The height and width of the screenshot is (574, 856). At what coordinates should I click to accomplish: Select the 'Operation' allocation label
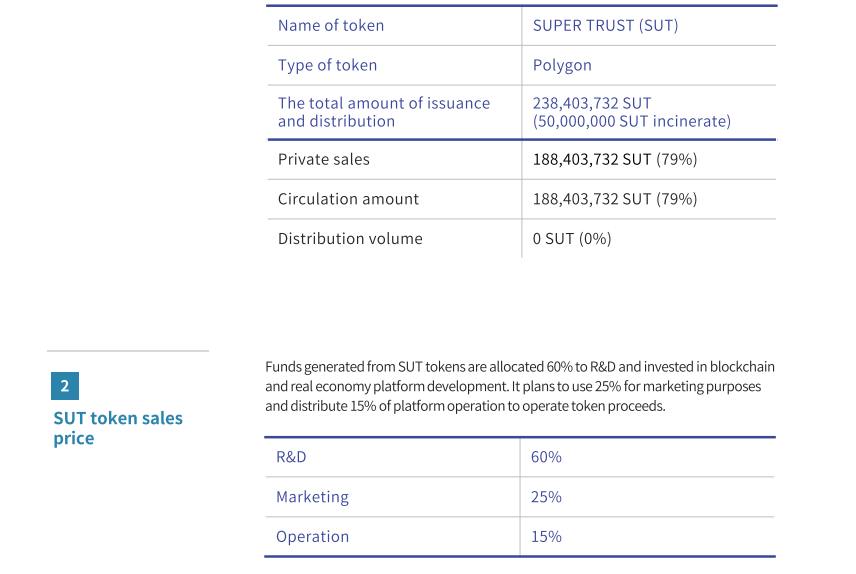(312, 536)
